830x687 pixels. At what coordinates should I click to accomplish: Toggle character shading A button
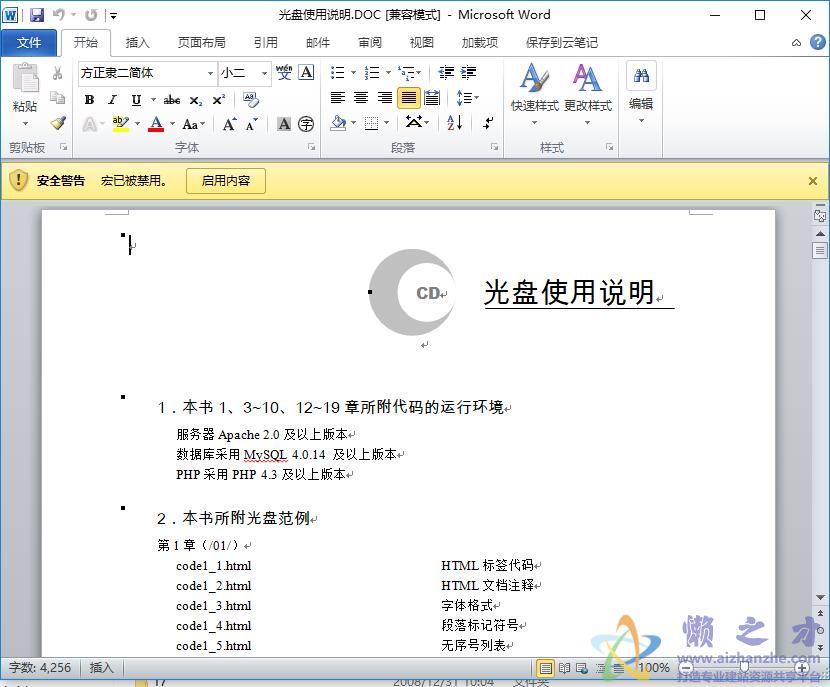284,124
